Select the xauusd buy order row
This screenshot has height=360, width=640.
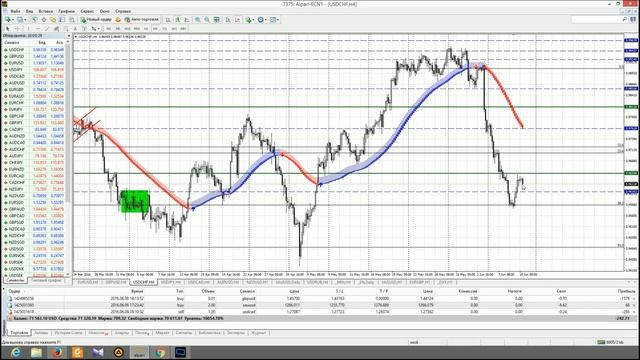click(x=320, y=305)
